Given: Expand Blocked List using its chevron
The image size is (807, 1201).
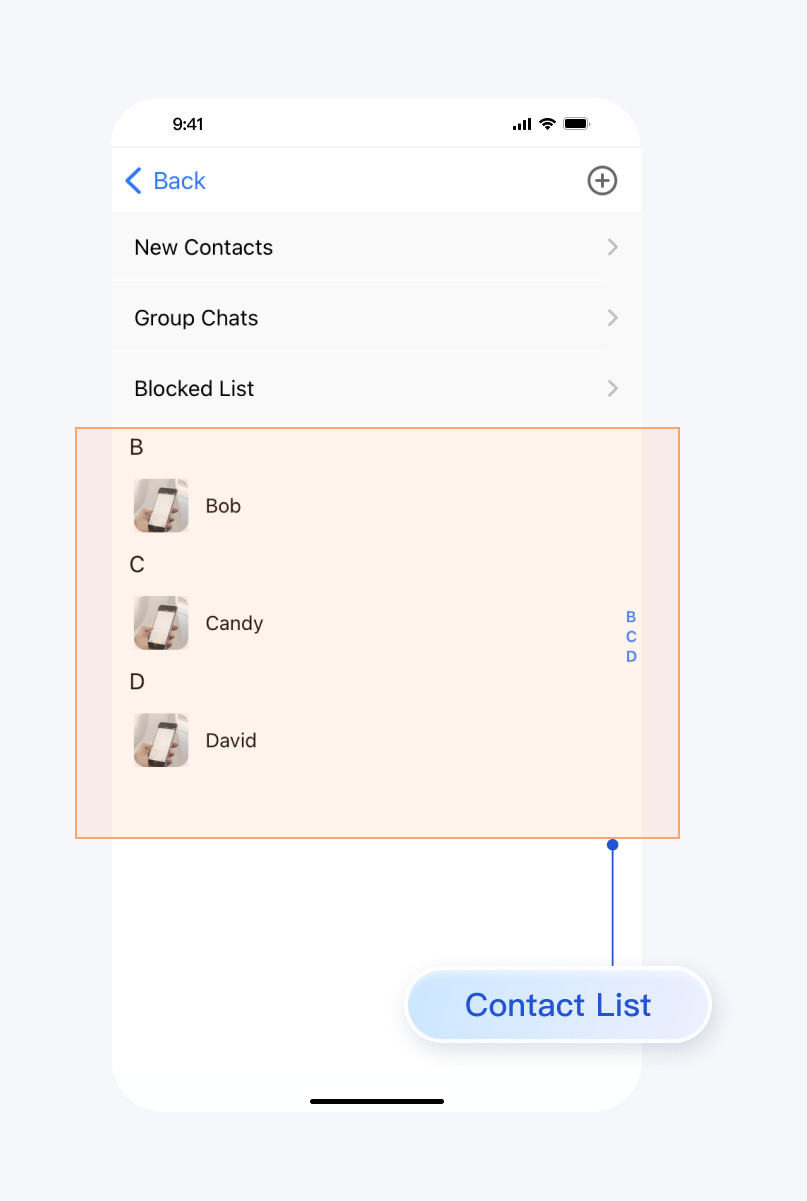Looking at the screenshot, I should click(x=612, y=388).
